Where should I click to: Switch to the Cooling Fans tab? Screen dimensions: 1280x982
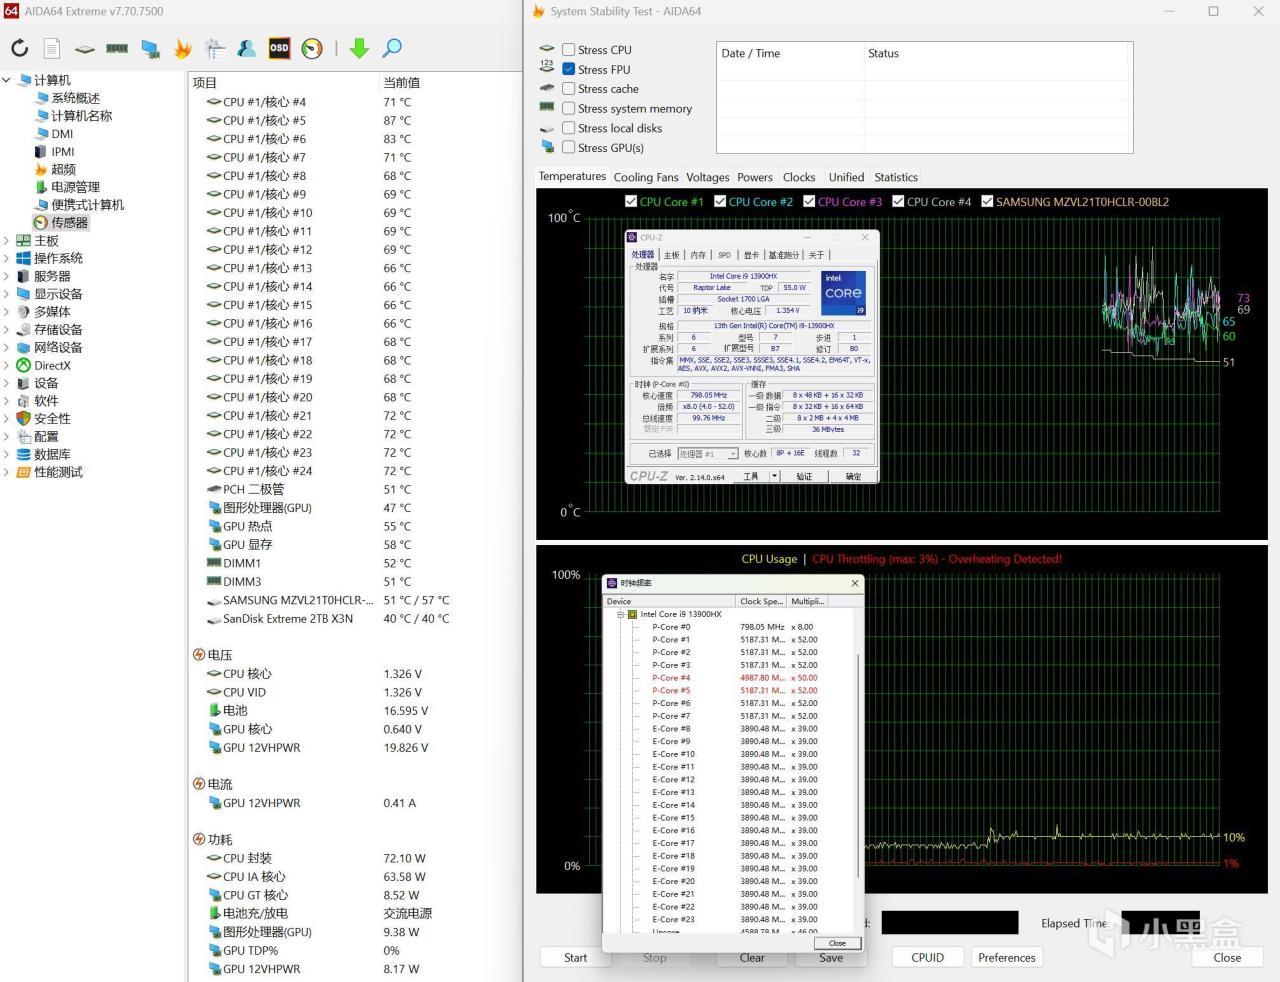(645, 177)
